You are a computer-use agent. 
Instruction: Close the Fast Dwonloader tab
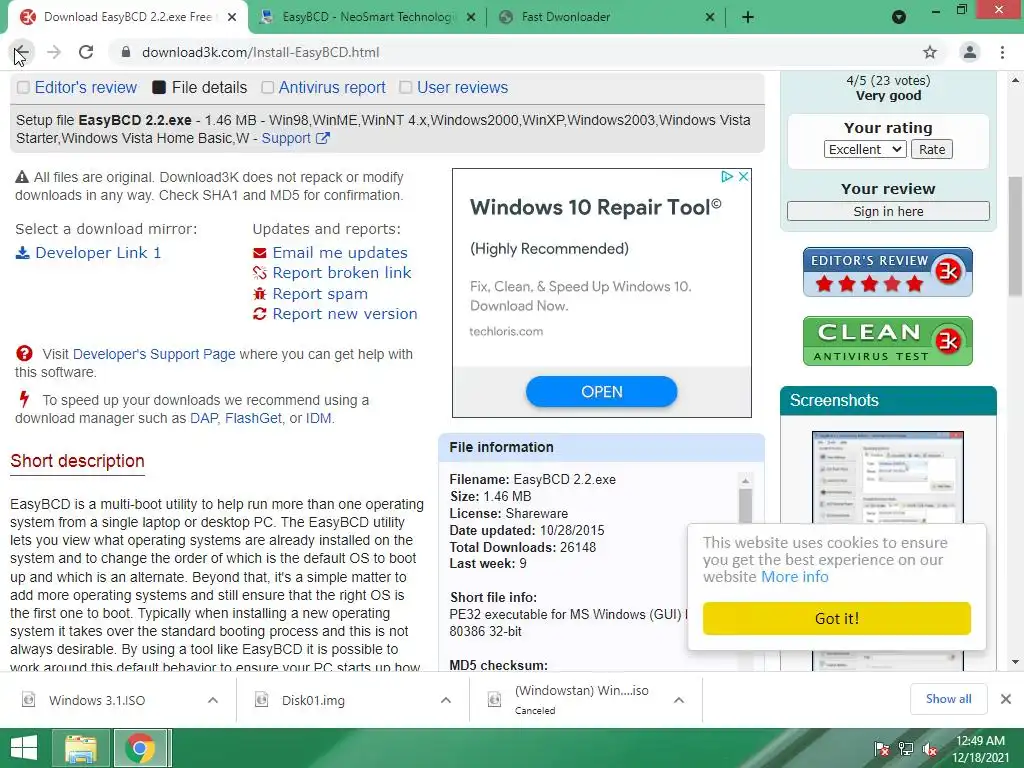710,17
